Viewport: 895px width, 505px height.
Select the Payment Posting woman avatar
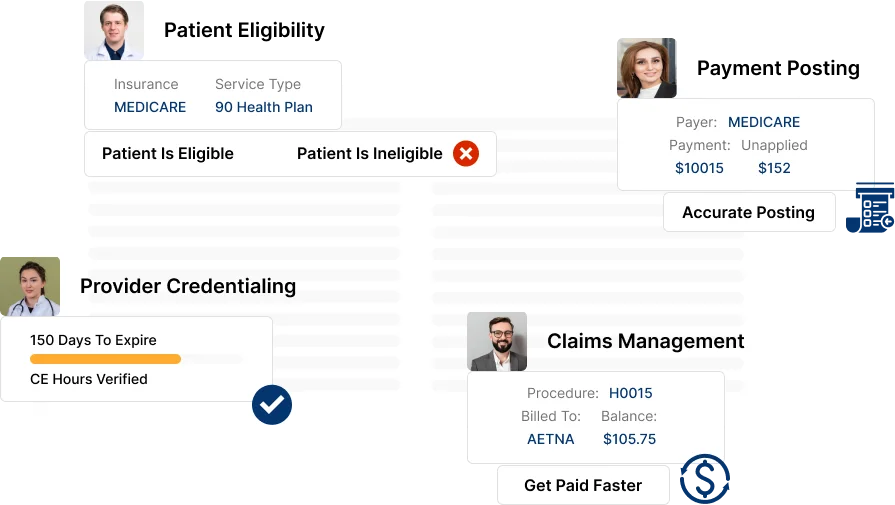click(x=647, y=68)
